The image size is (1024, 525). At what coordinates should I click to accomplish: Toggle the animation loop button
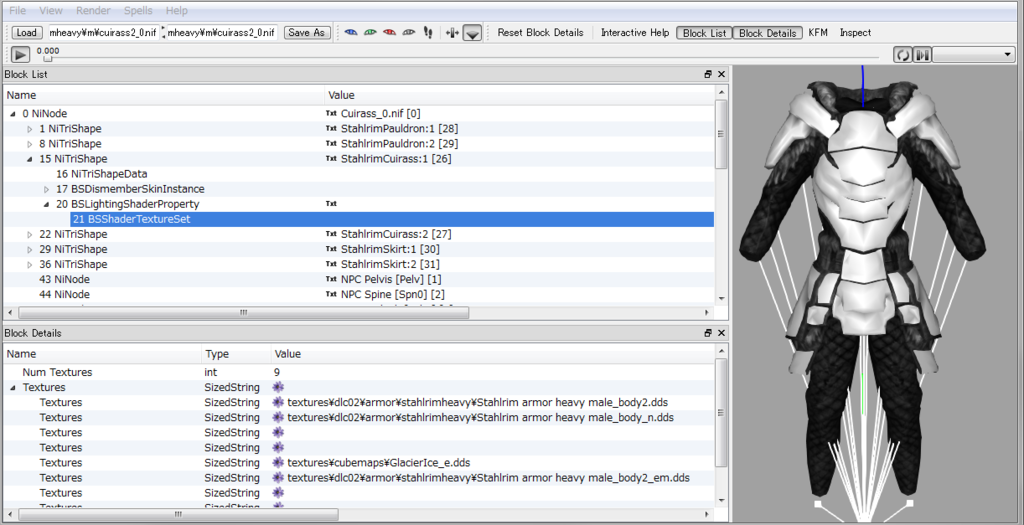tap(903, 56)
